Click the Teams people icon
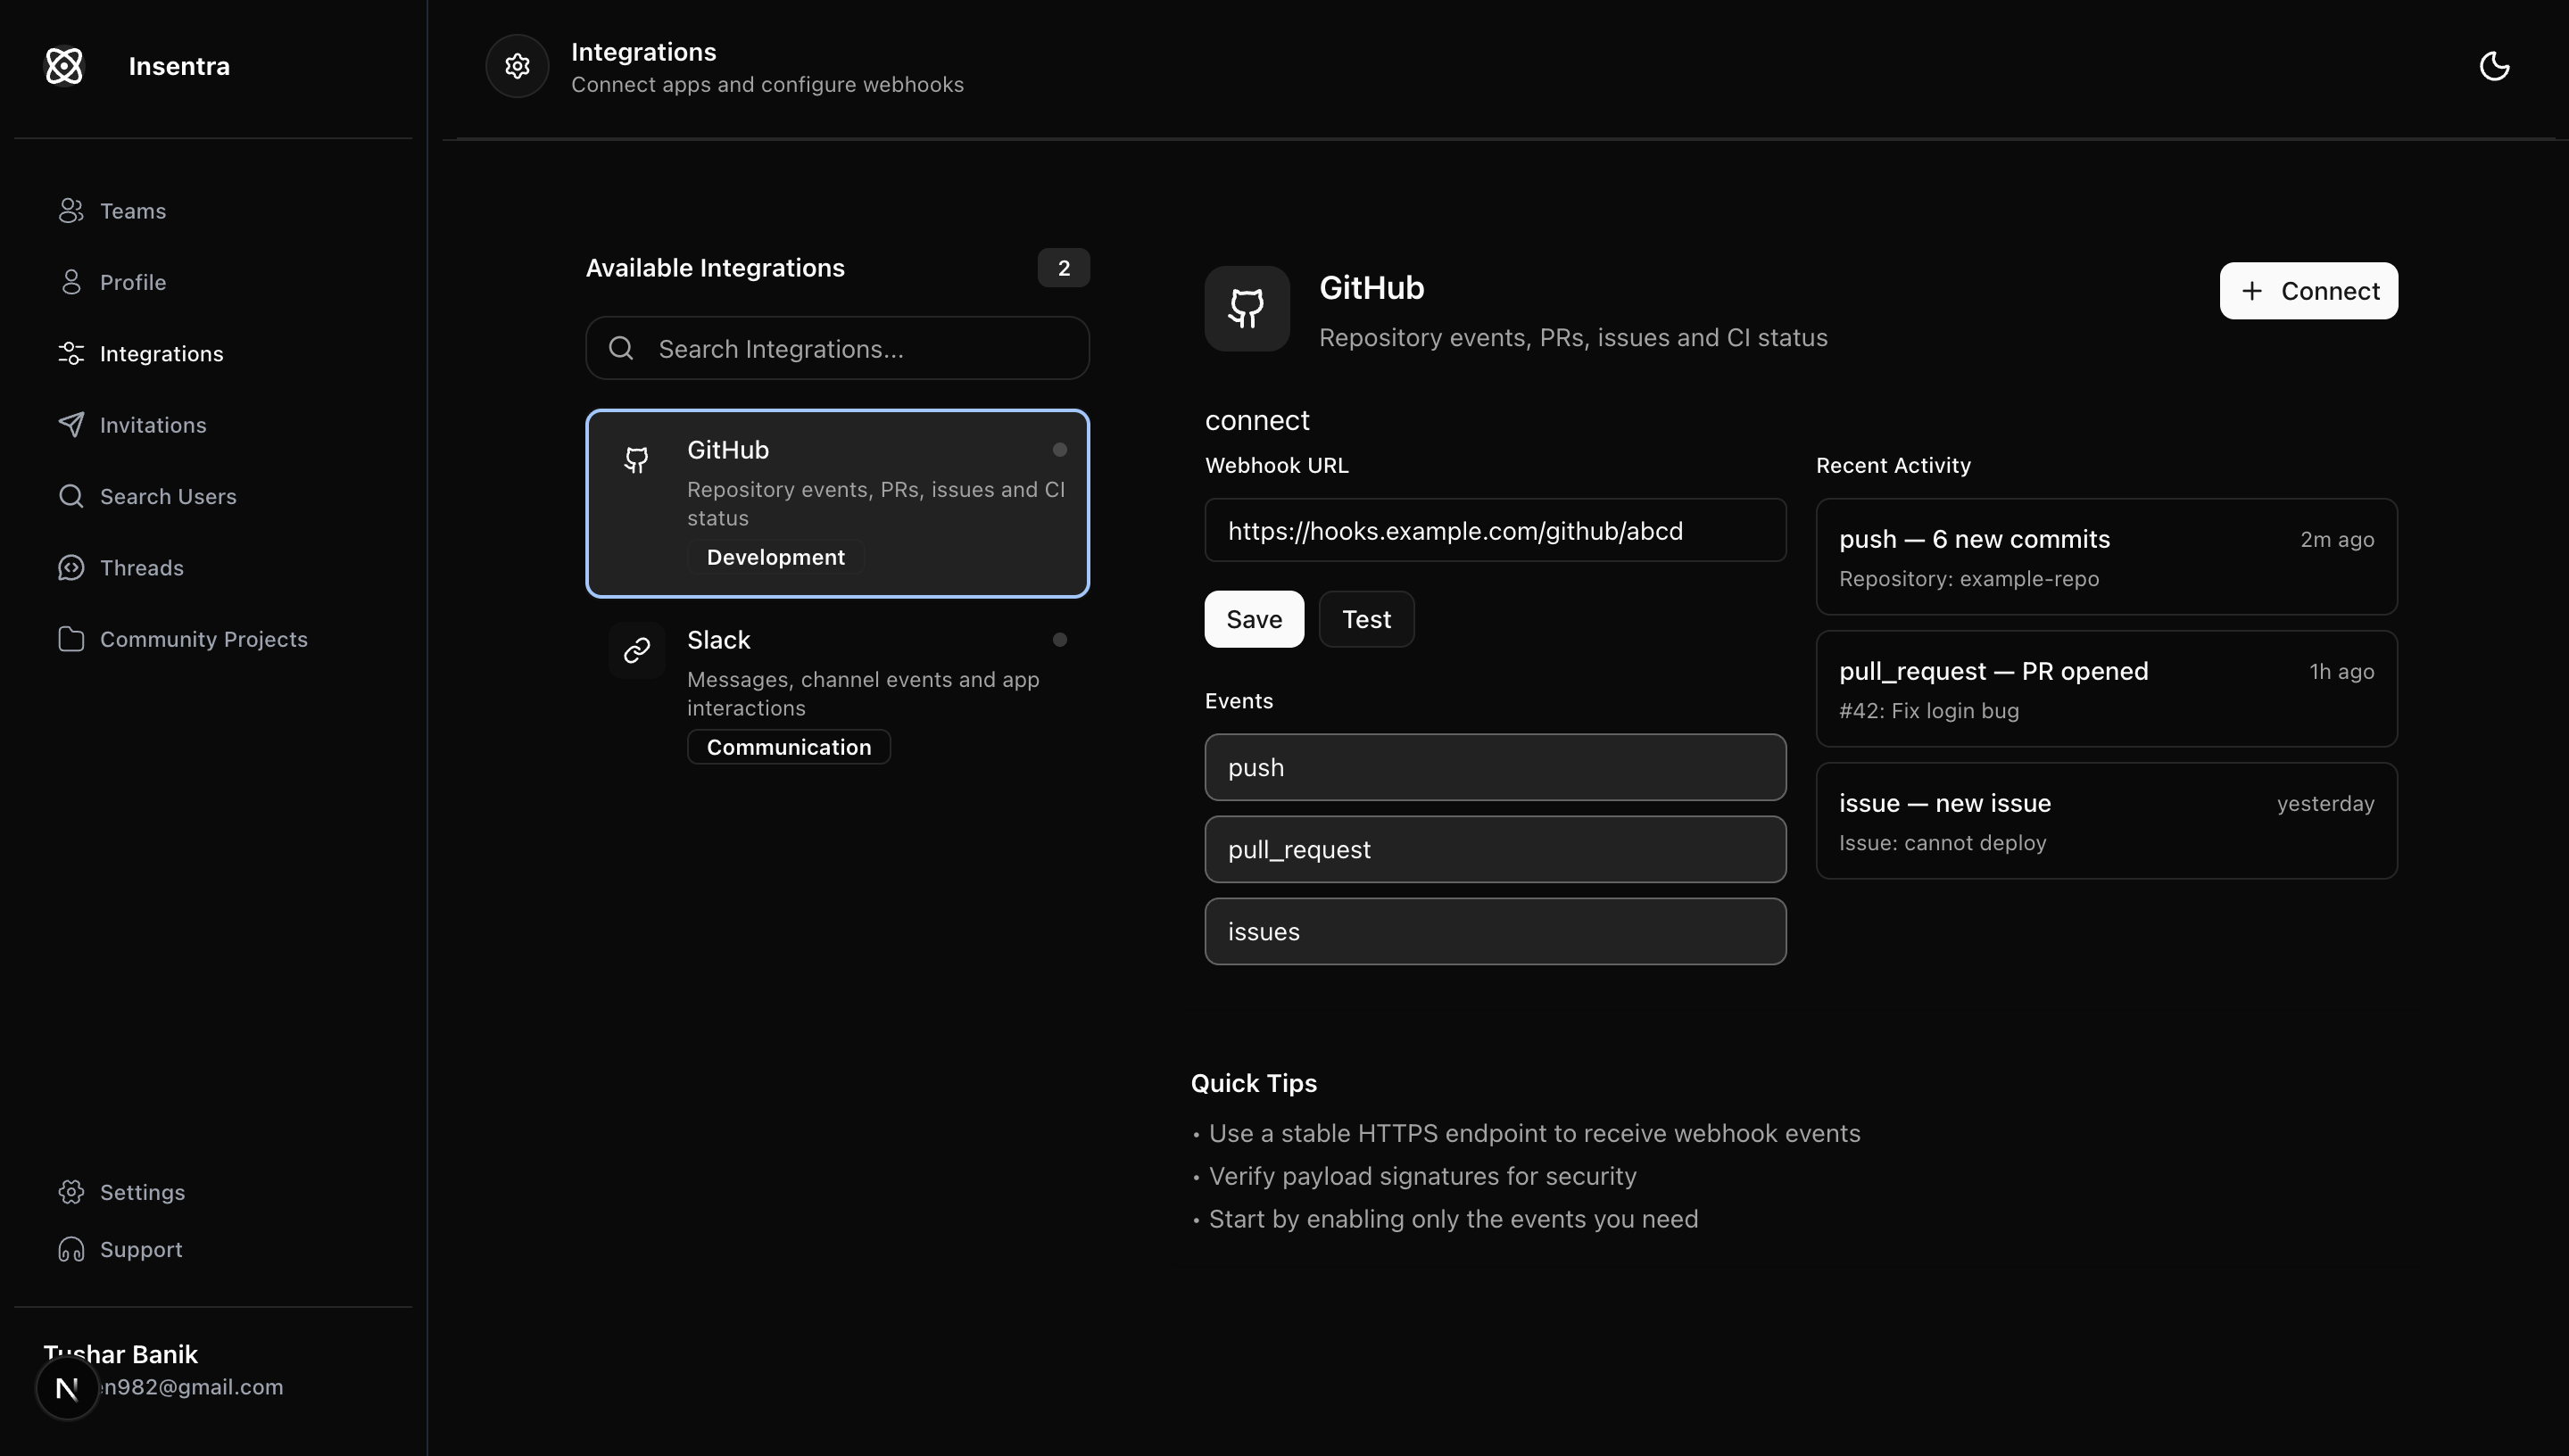Viewport: 2569px width, 1456px height. tap(71, 211)
